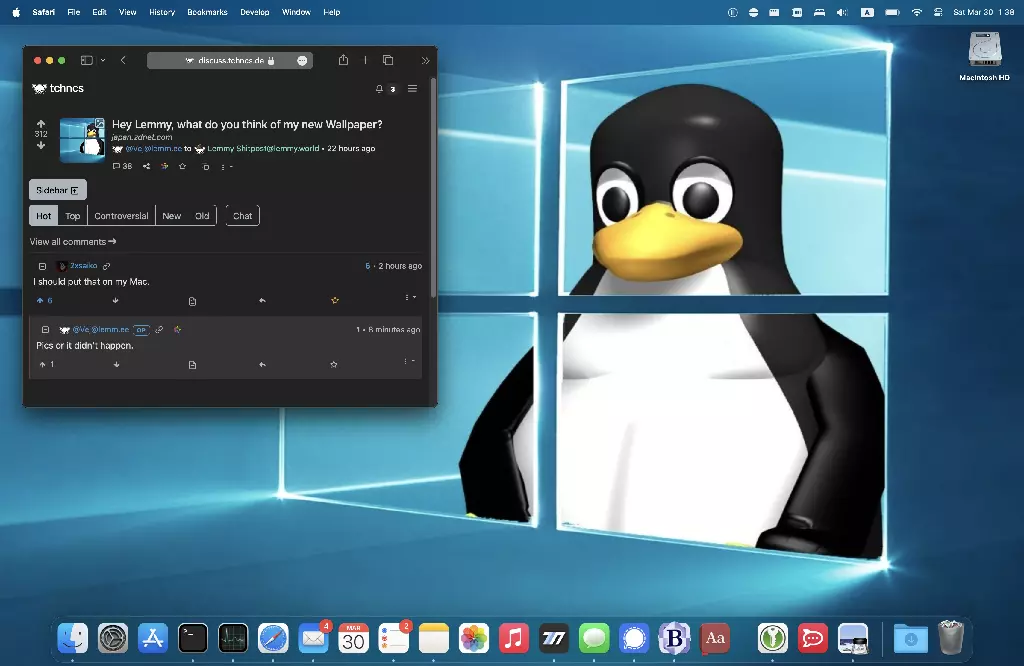The width and height of the screenshot is (1024, 666).
Task: Open Safari tab group dropdown chevron
Action: coord(103,60)
